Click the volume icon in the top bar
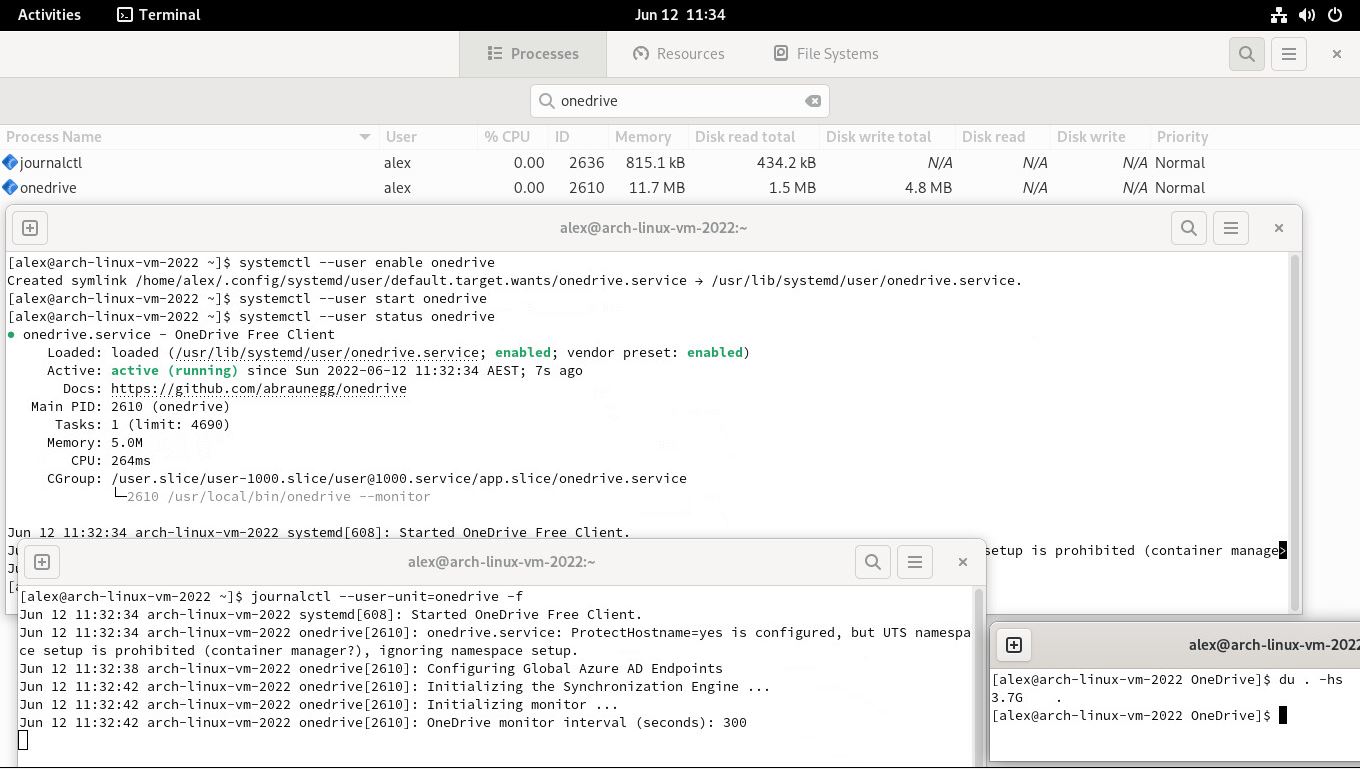 tap(1308, 14)
